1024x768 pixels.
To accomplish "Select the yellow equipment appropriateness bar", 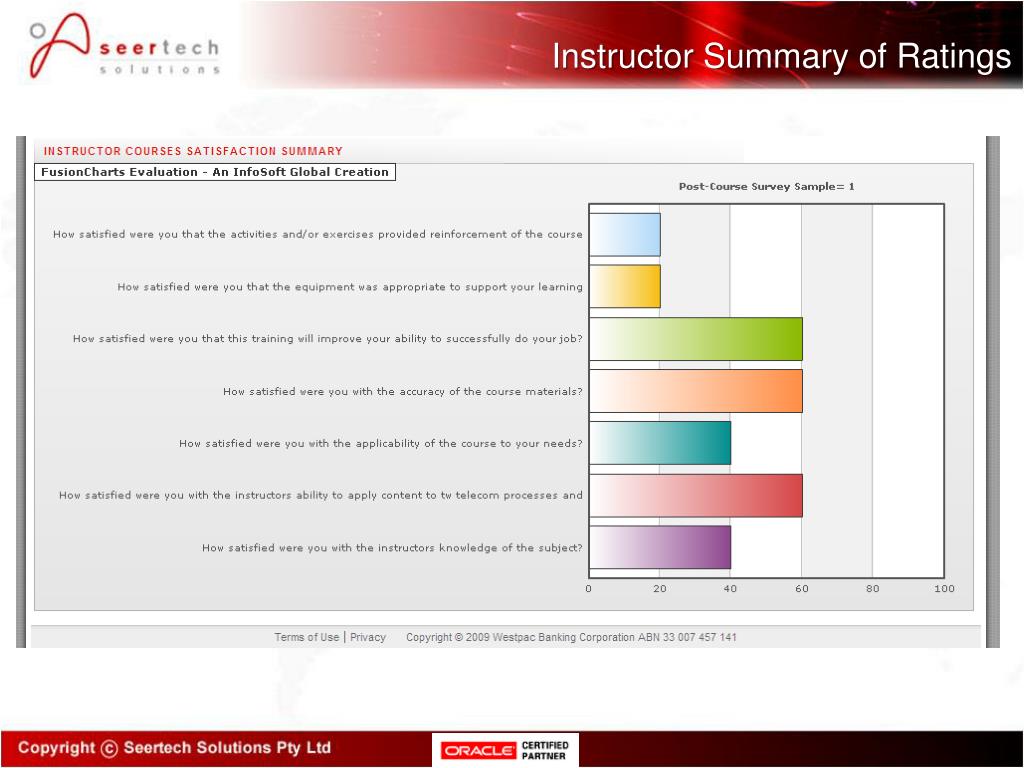I will [x=625, y=286].
